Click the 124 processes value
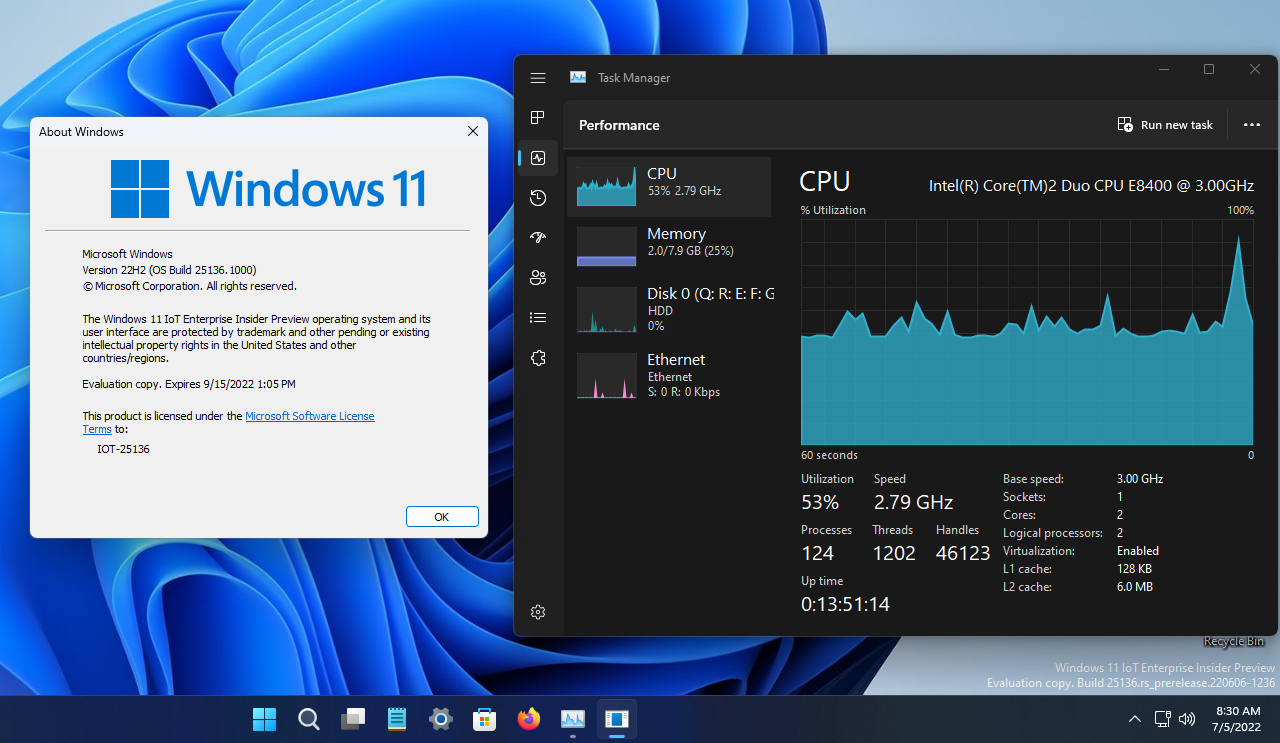The image size is (1280, 743). [x=817, y=553]
